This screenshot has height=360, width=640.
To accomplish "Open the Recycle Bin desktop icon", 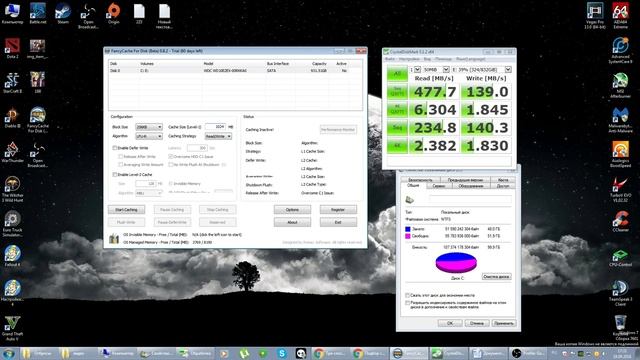I will 620,326.
